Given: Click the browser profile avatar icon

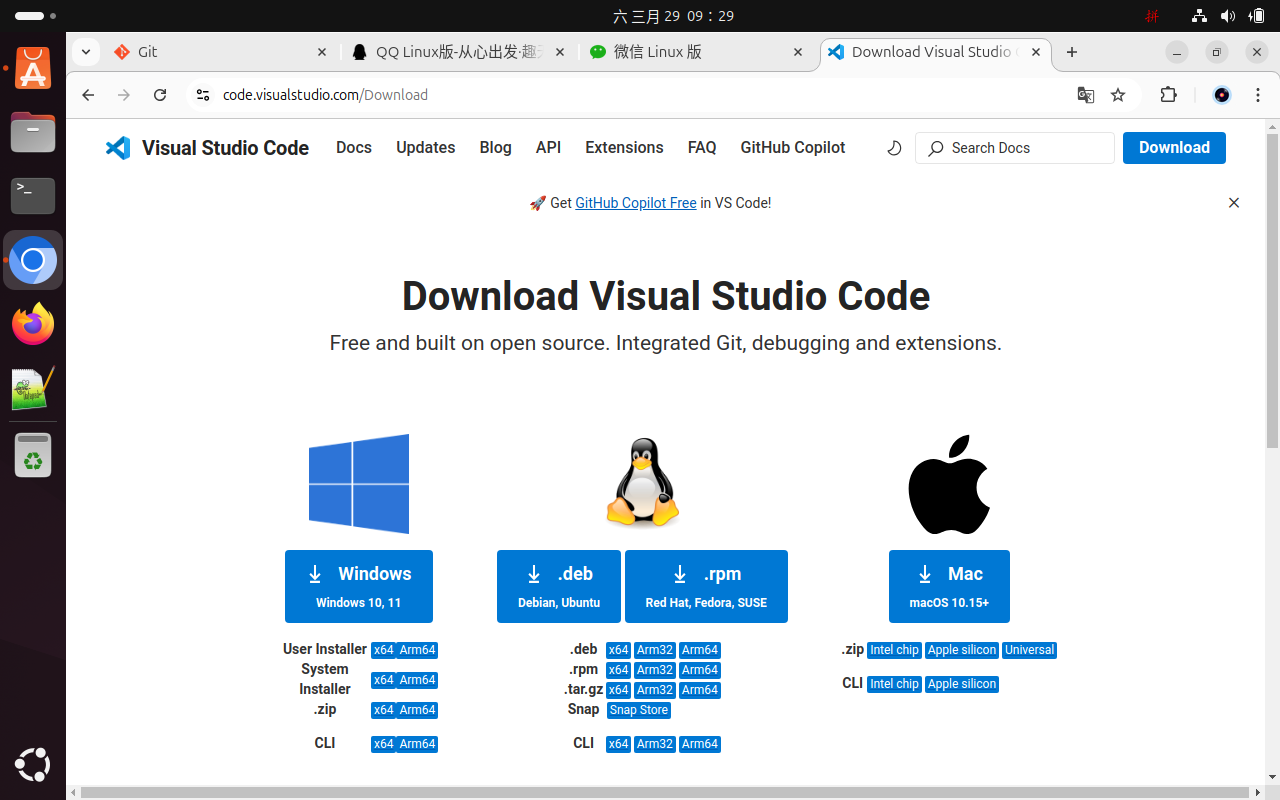Looking at the screenshot, I should tap(1221, 95).
